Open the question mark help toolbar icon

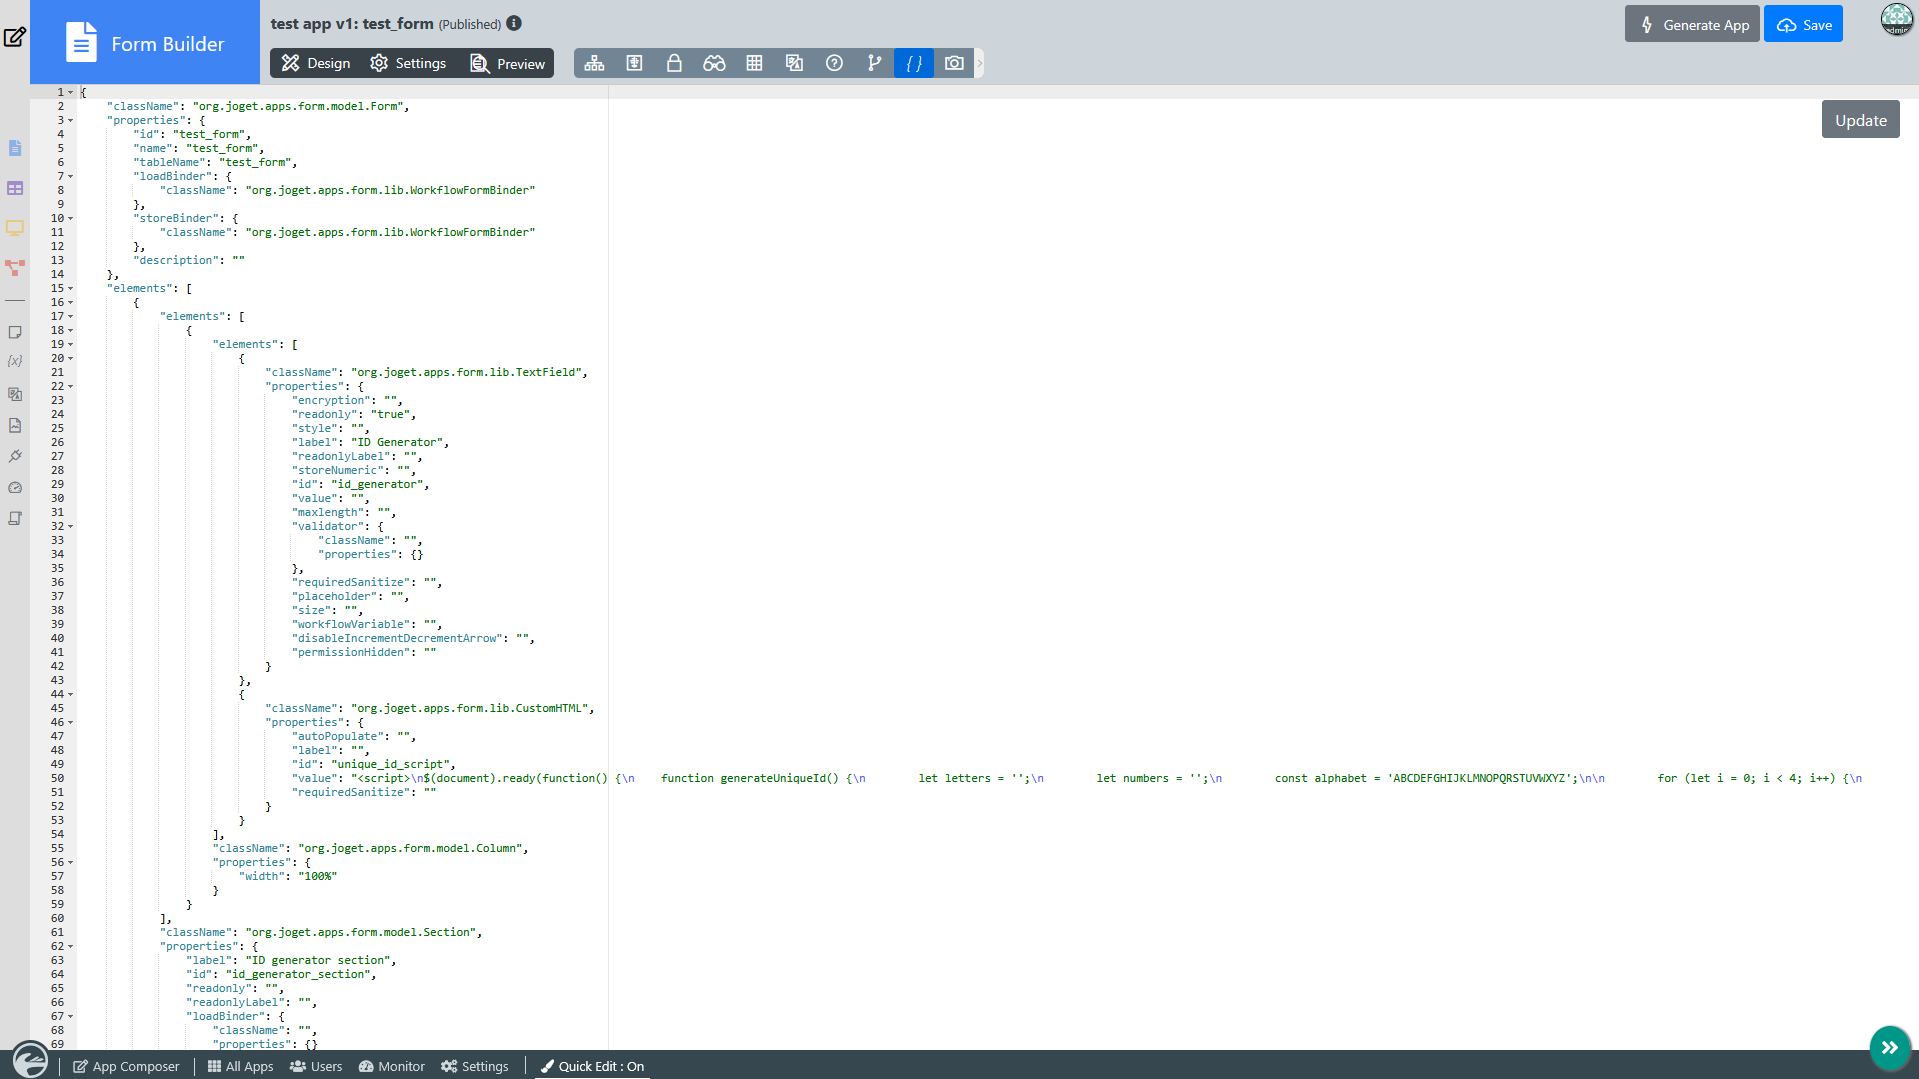pos(834,63)
